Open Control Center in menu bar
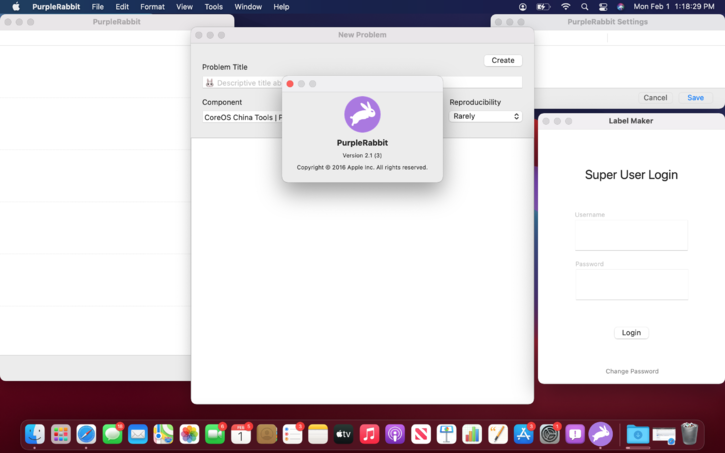The height and width of the screenshot is (453, 725). pyautogui.click(x=603, y=6)
